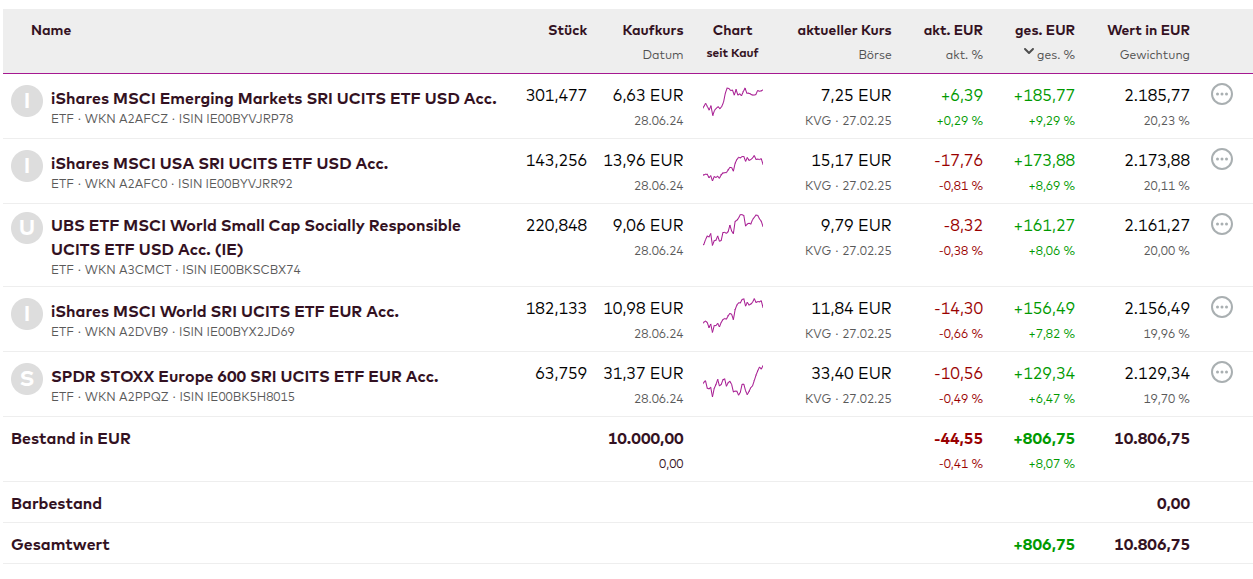Open more options for SPDR STOXX Europe 600
Image resolution: width=1253 pixels, height=579 pixels.
tap(1221, 372)
